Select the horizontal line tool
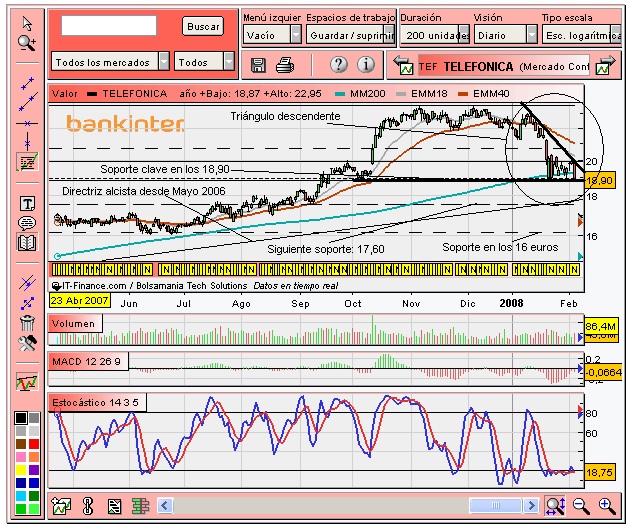 click(x=27, y=123)
